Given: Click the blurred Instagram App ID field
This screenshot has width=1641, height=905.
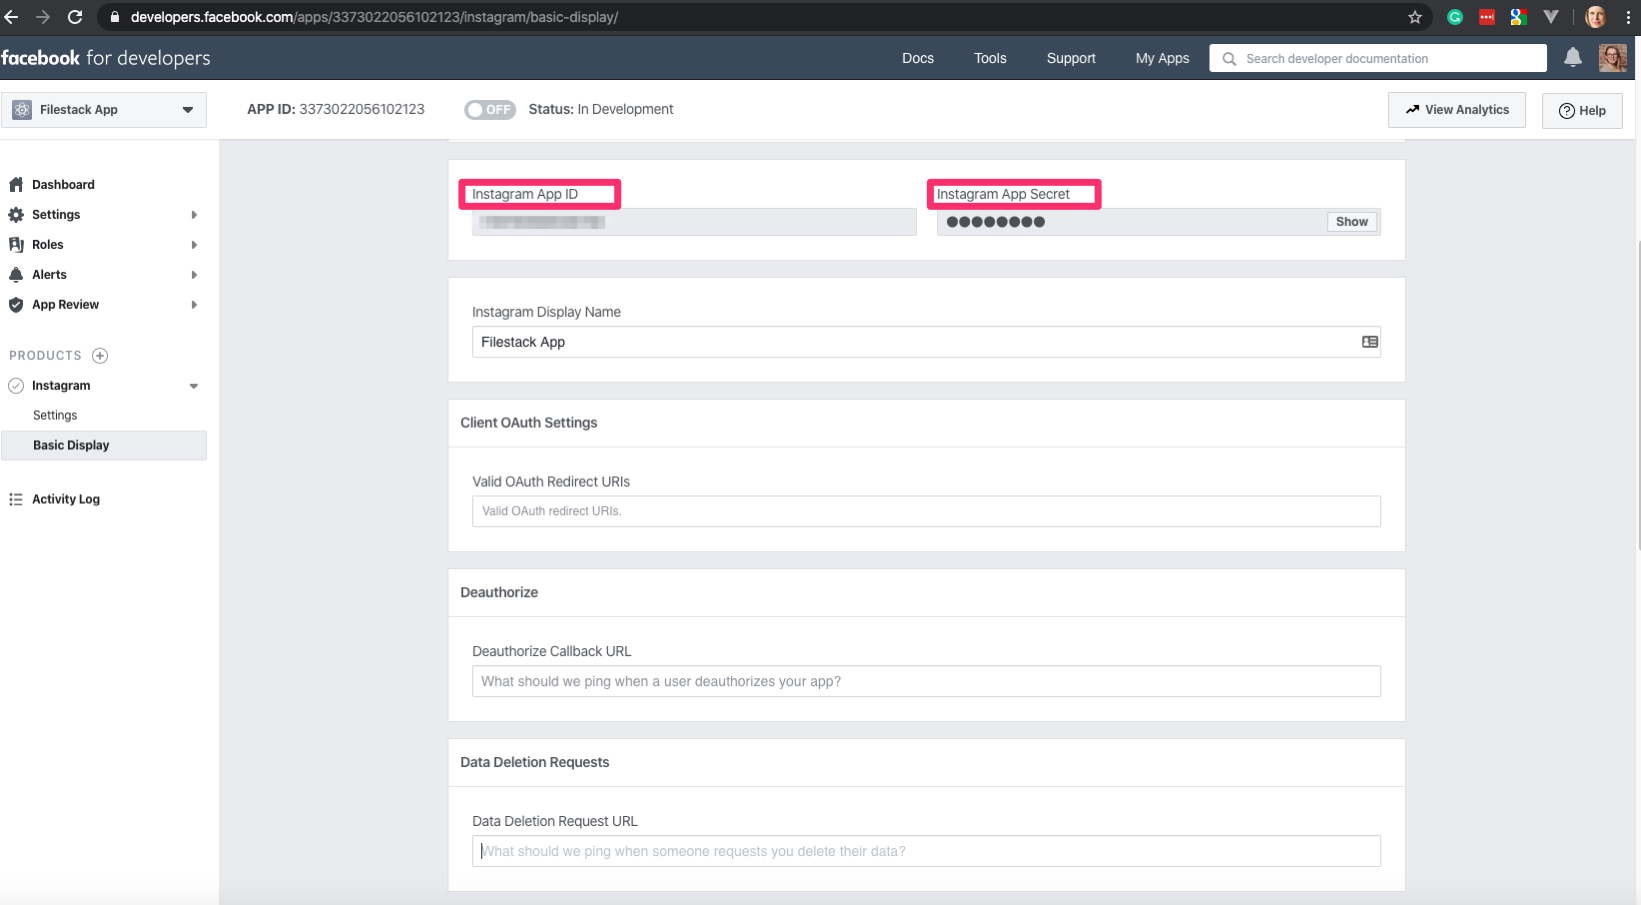Looking at the screenshot, I should click(694, 222).
